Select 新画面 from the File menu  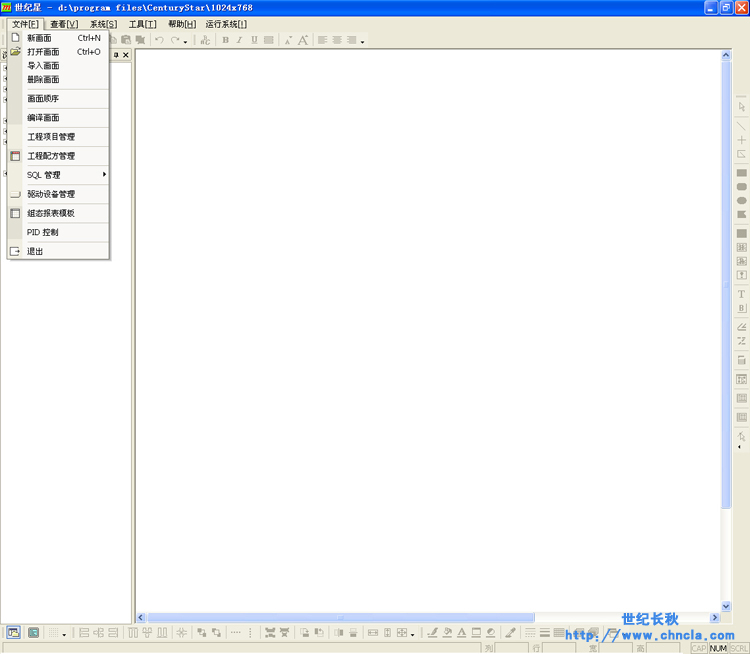pyautogui.click(x=58, y=38)
